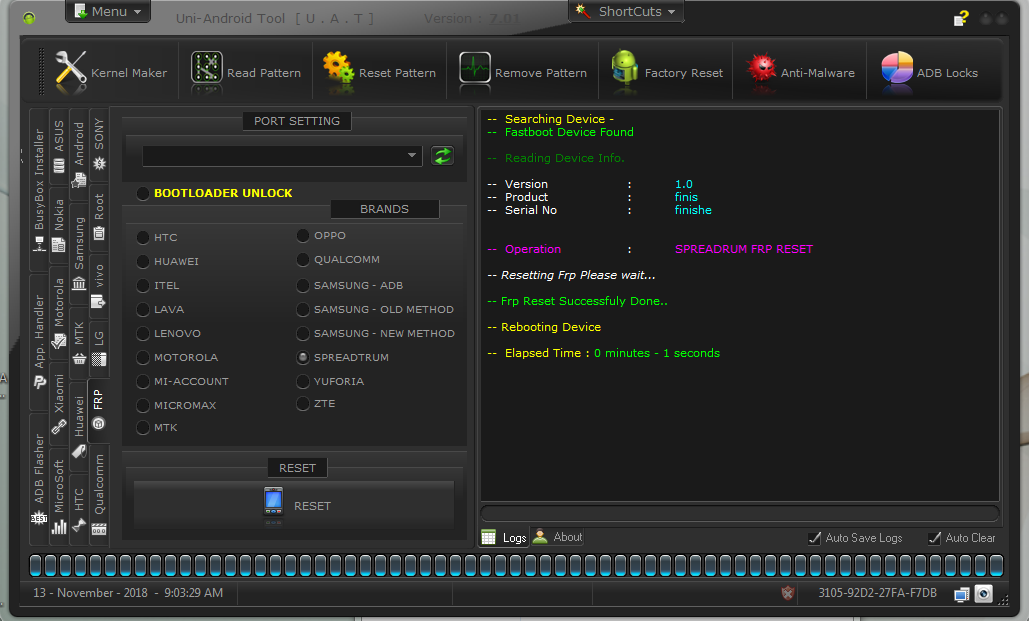
Task: Switch to the ASUS side tab
Action: [59, 146]
